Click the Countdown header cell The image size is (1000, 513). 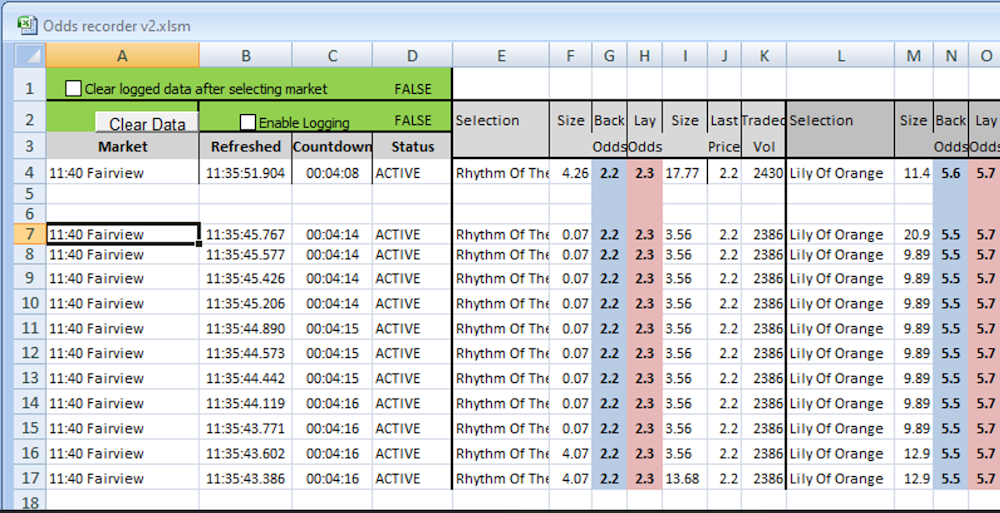[x=332, y=146]
